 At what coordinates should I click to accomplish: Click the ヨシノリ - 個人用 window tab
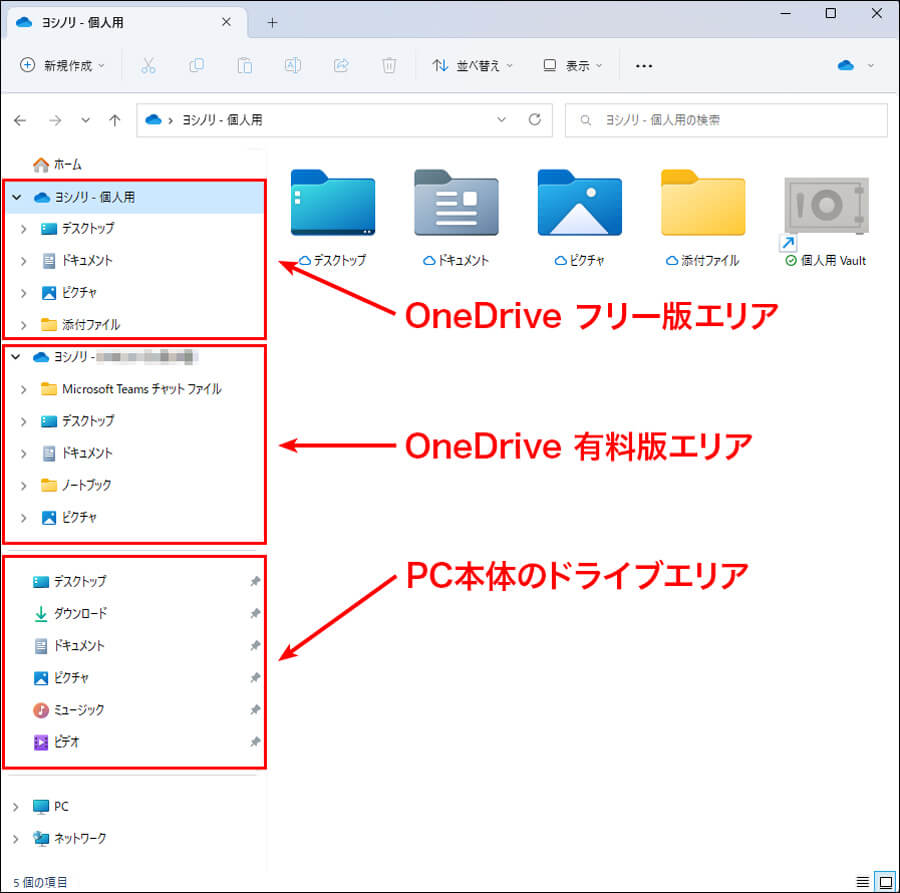126,22
